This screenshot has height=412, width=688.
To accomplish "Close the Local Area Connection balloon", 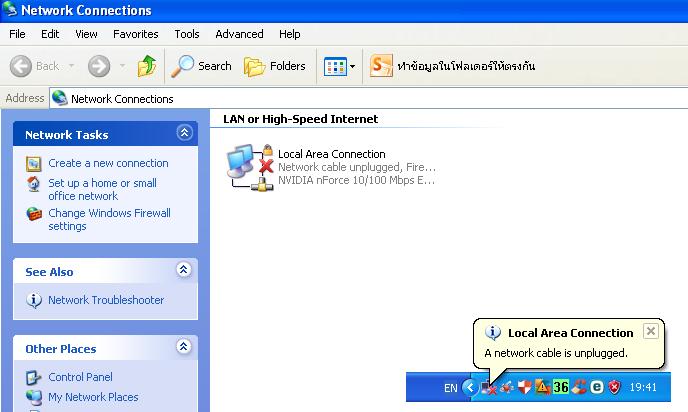I will click(x=651, y=331).
